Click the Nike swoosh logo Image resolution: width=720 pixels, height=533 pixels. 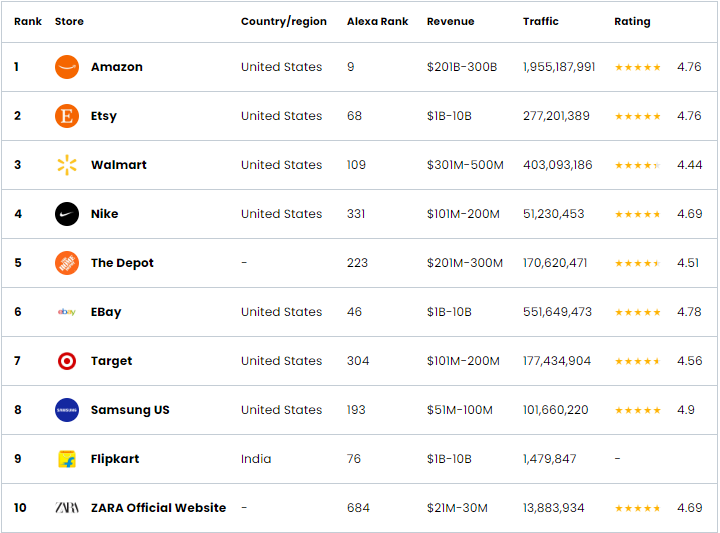(x=67, y=214)
